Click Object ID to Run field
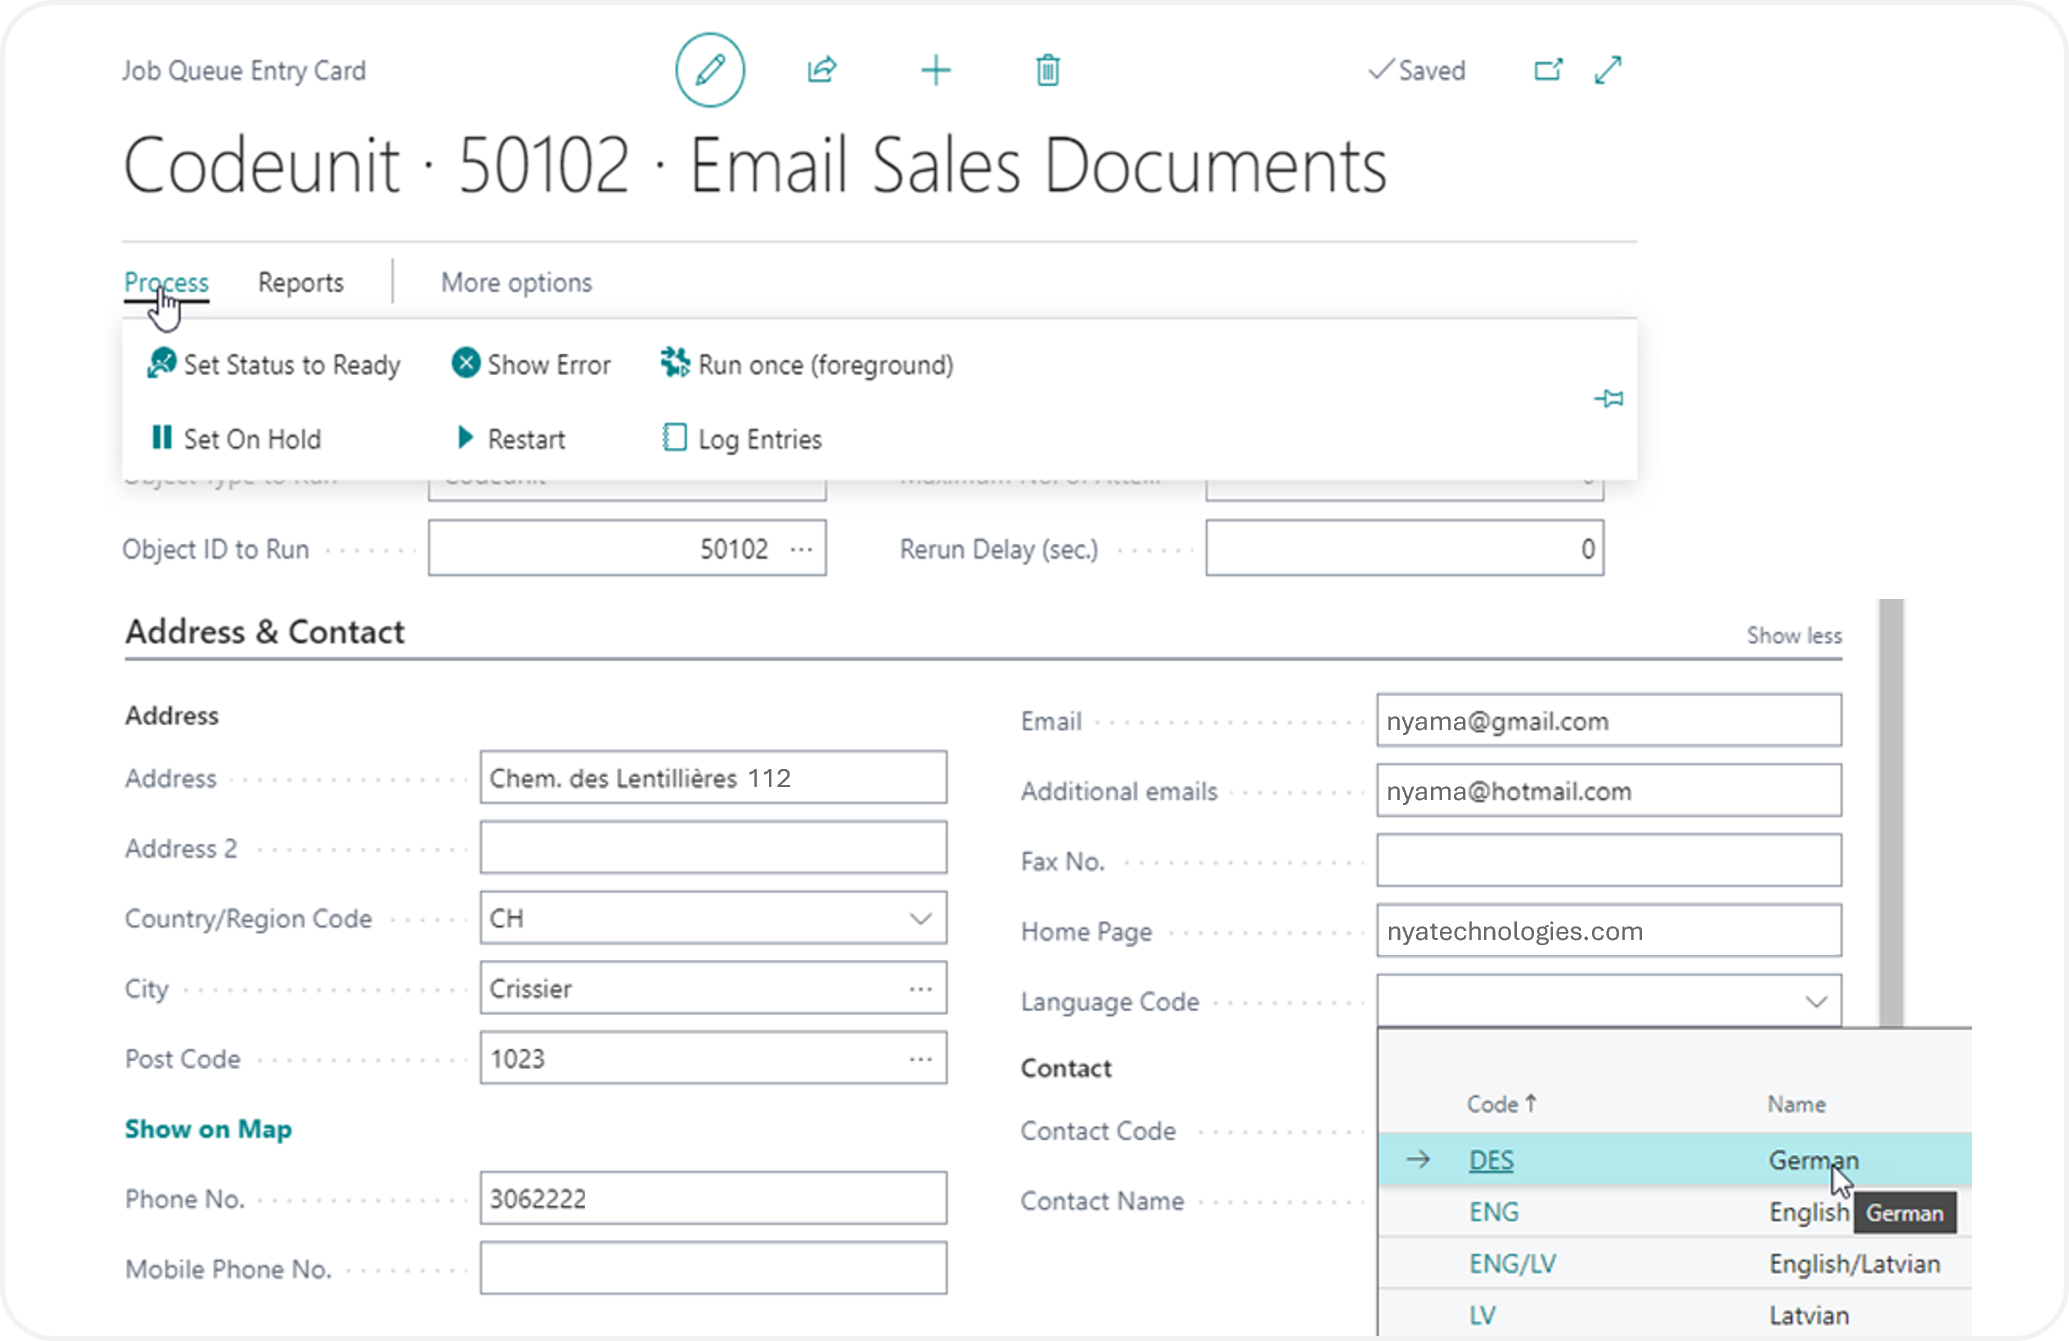The width and height of the screenshot is (2069, 1341). (x=627, y=548)
